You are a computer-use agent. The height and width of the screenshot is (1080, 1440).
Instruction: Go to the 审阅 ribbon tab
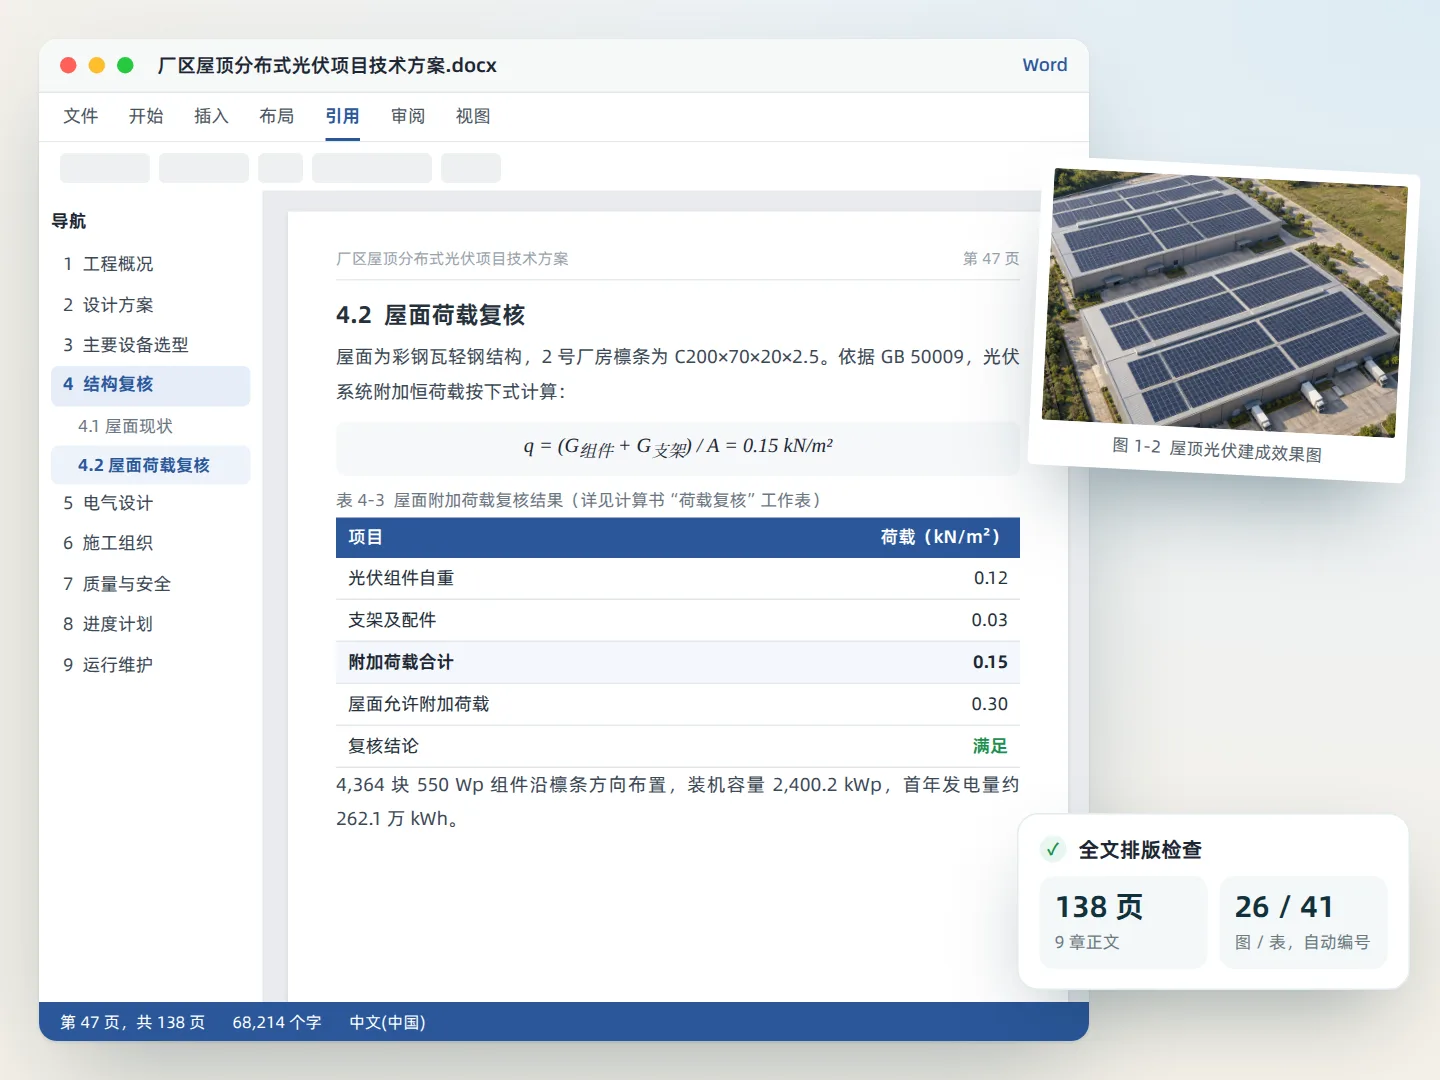[408, 116]
